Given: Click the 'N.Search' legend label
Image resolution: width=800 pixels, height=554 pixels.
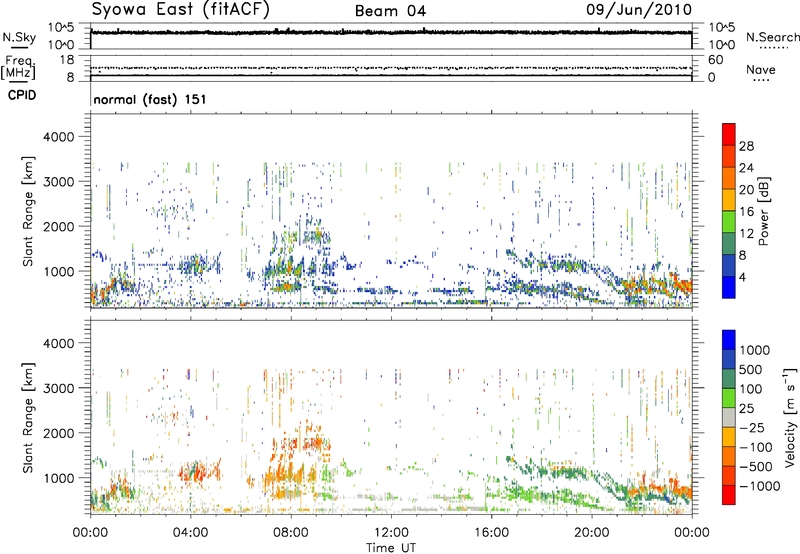Looking at the screenshot, I should coord(772,37).
